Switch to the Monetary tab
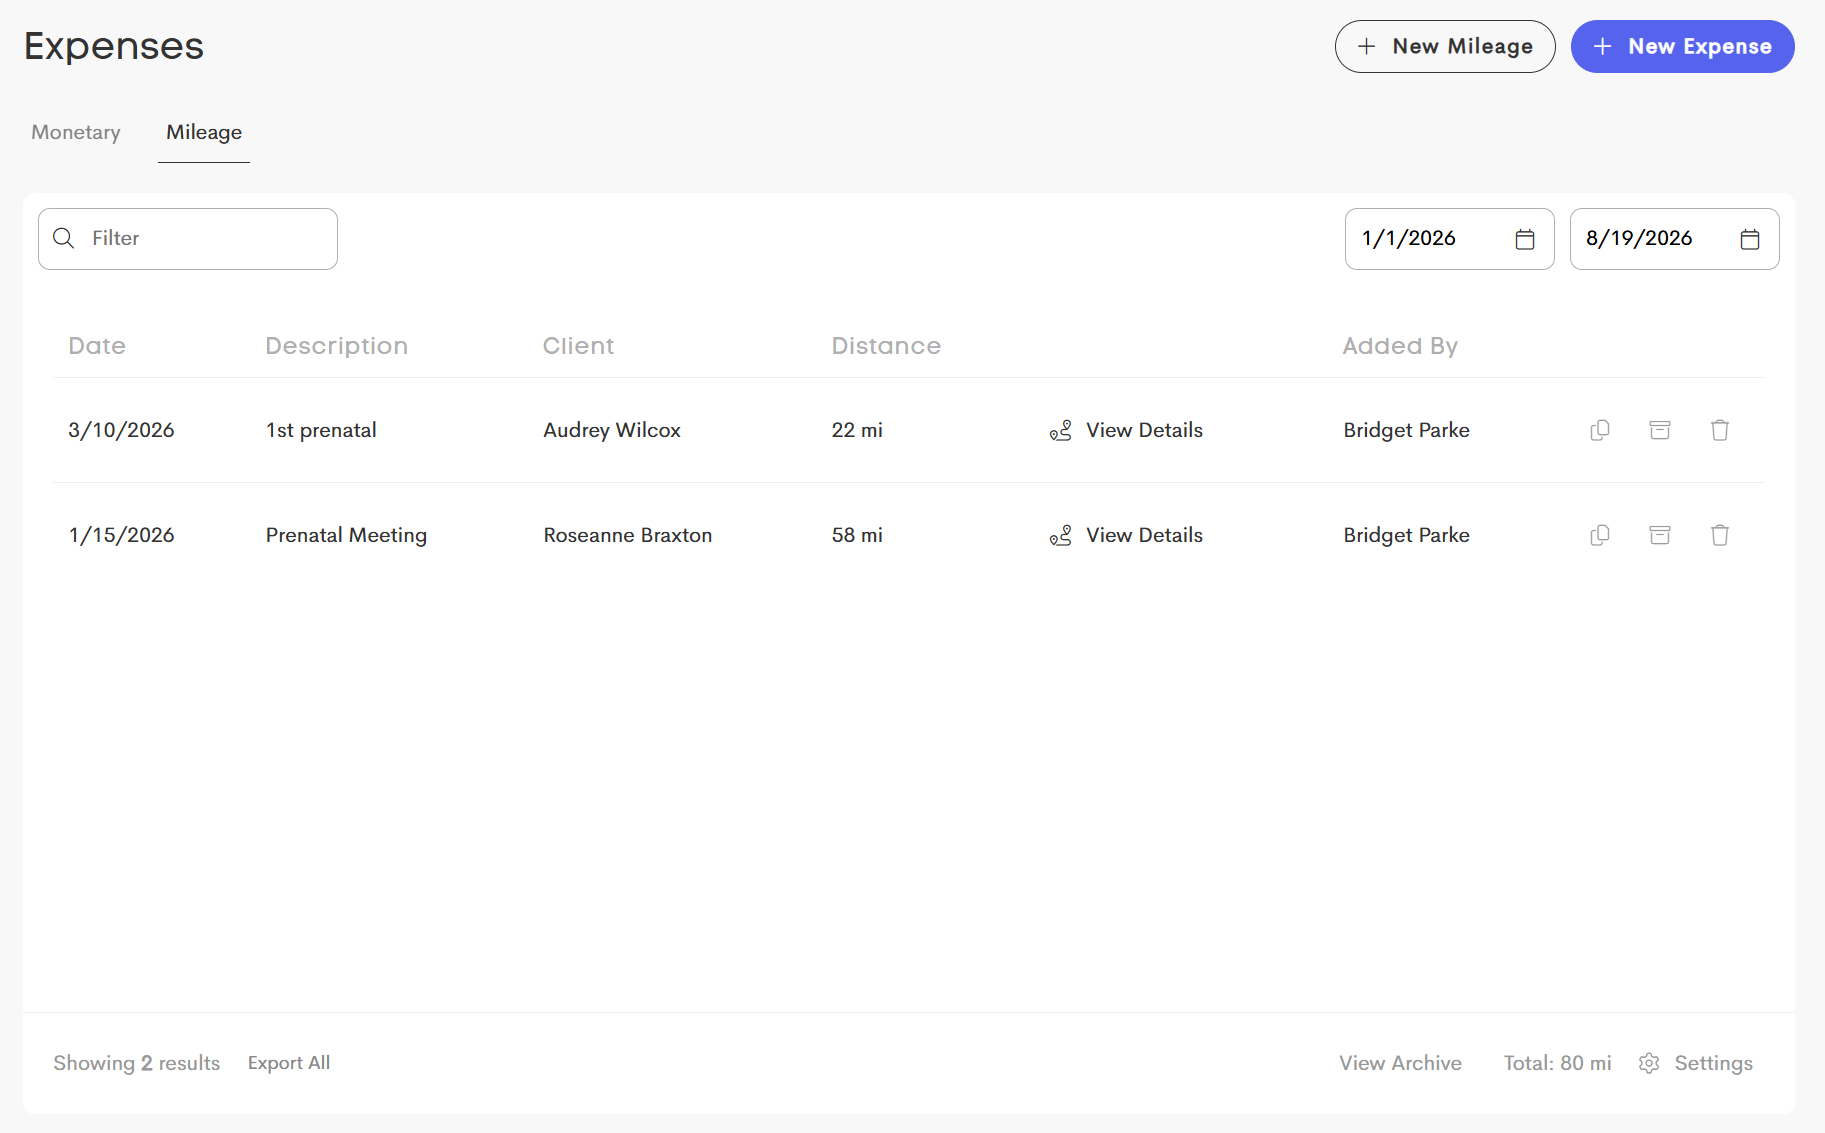The image size is (1825, 1133). [x=76, y=132]
